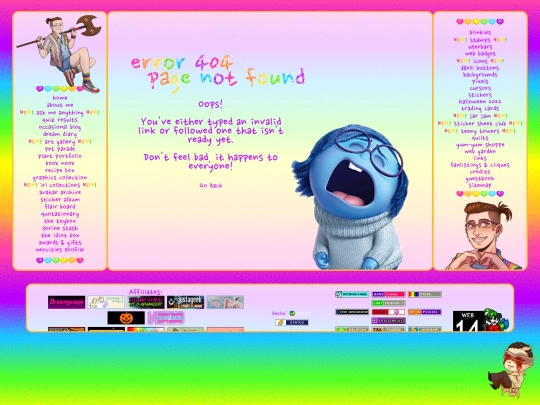Open the 88x31 buttons page

[480, 68]
